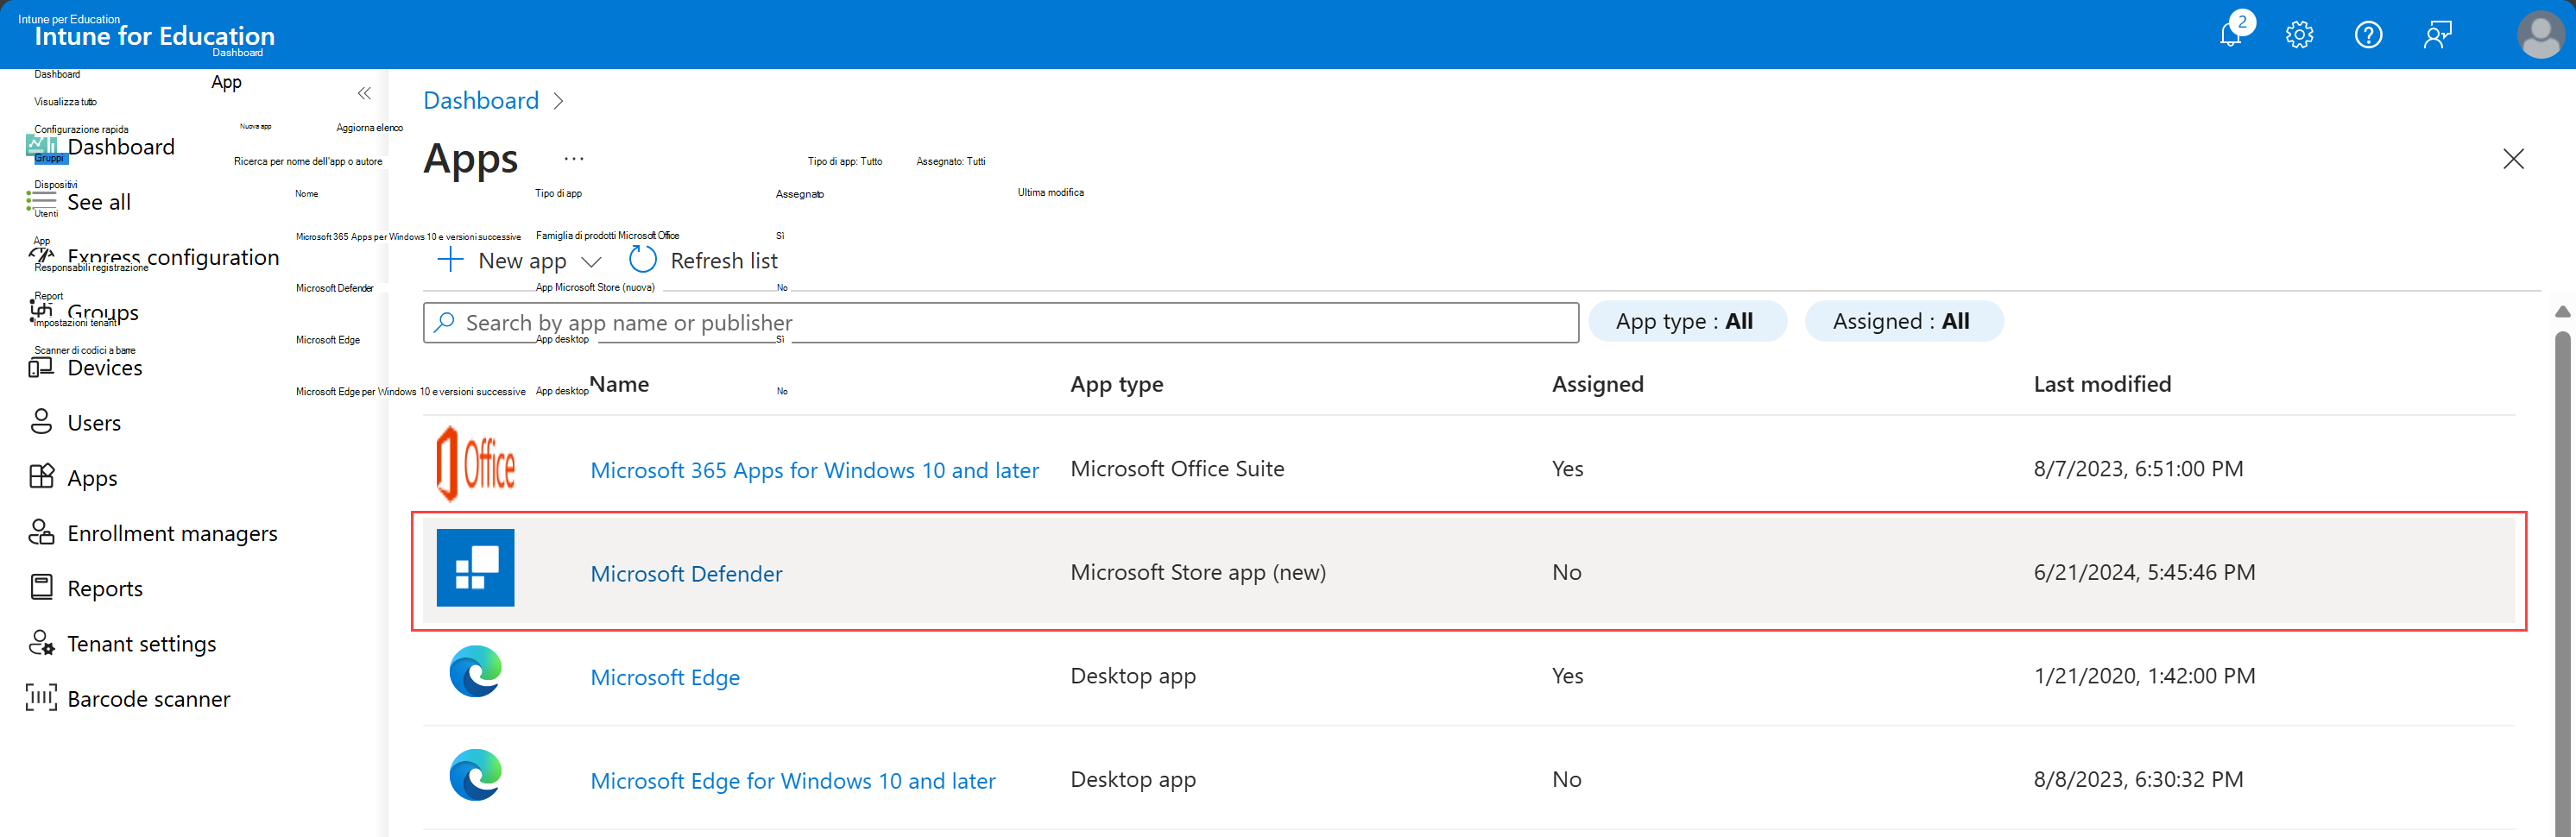This screenshot has height=837, width=2576.
Task: Click the Enrollment managers icon
Action: (41, 532)
